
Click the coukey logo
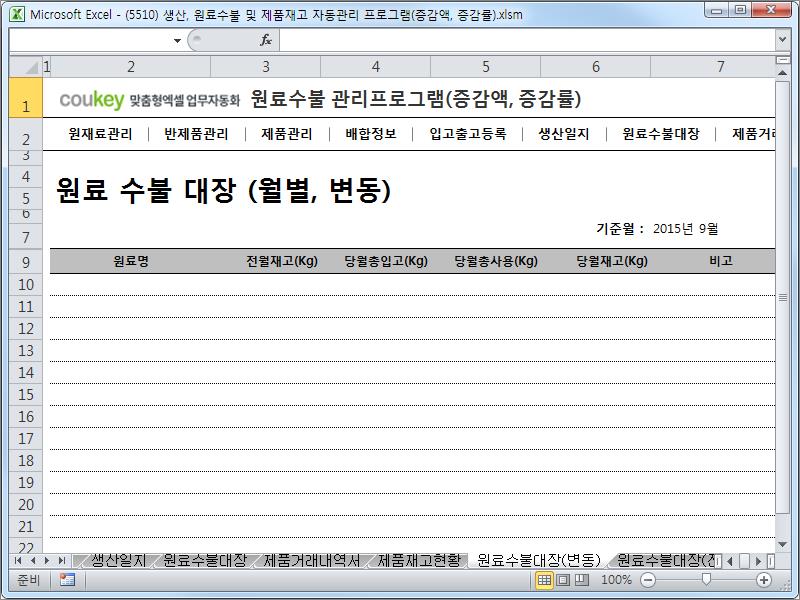tap(92, 99)
